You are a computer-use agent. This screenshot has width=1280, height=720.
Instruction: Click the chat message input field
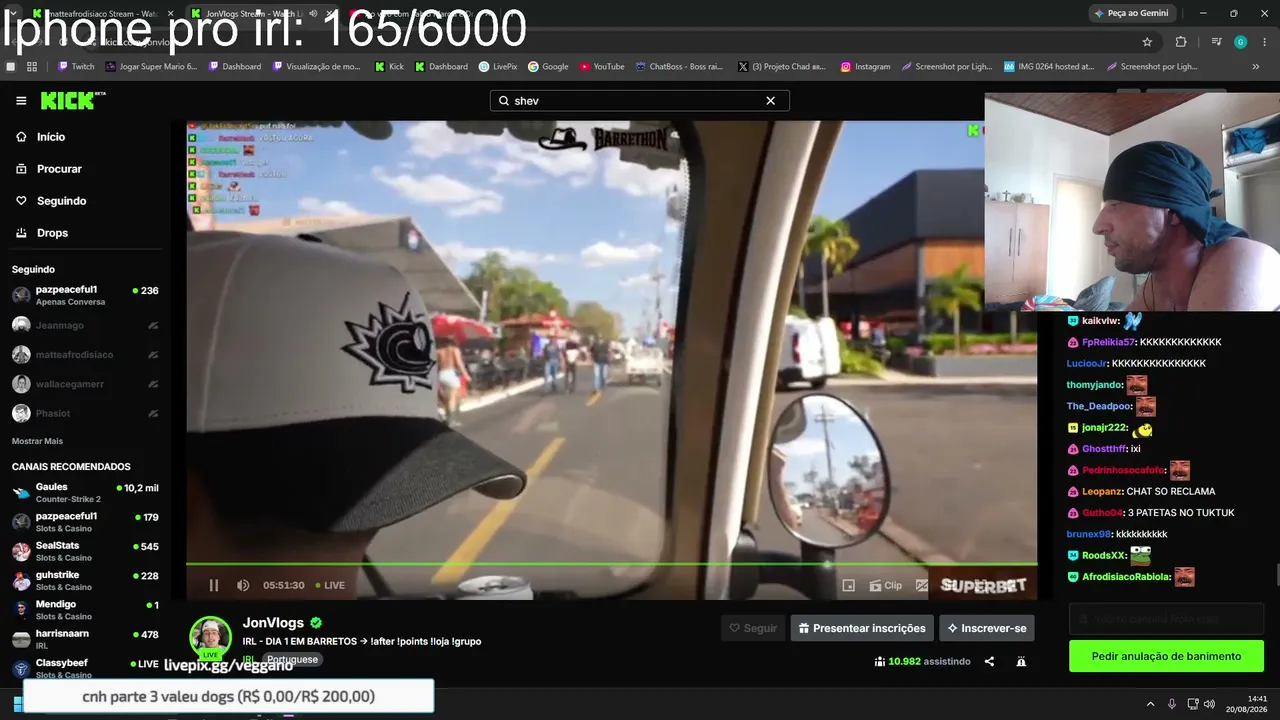(1166, 619)
